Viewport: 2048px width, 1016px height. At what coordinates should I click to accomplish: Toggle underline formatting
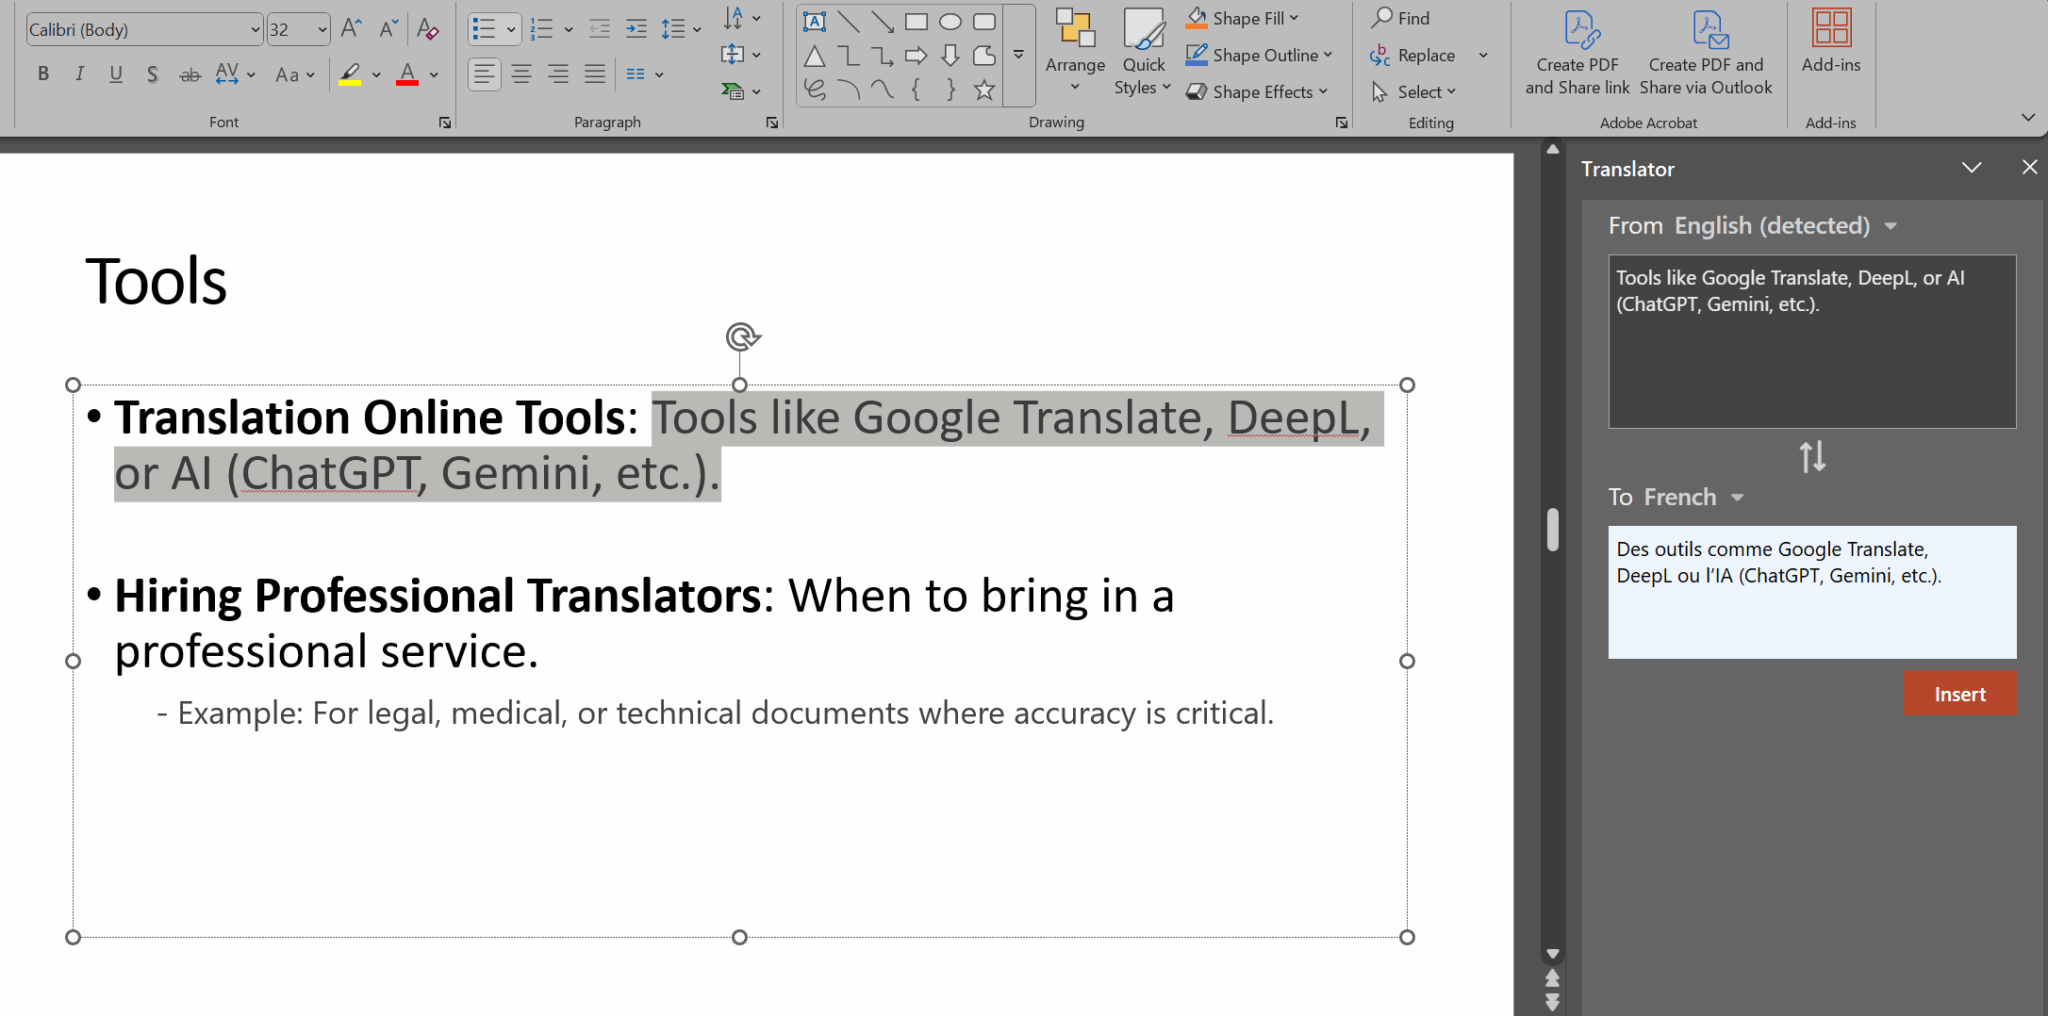[116, 73]
